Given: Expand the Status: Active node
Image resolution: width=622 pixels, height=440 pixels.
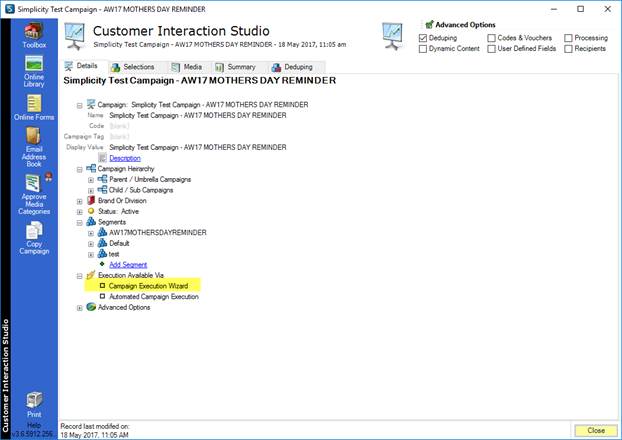Looking at the screenshot, I should [79, 212].
